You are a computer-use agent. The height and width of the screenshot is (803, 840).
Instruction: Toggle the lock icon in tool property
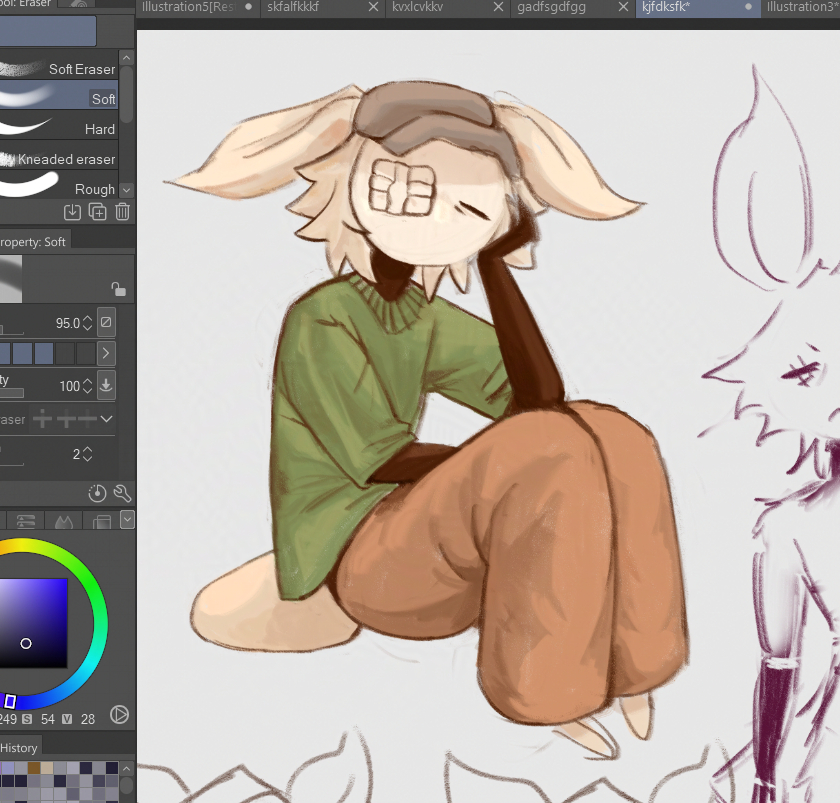click(x=118, y=289)
